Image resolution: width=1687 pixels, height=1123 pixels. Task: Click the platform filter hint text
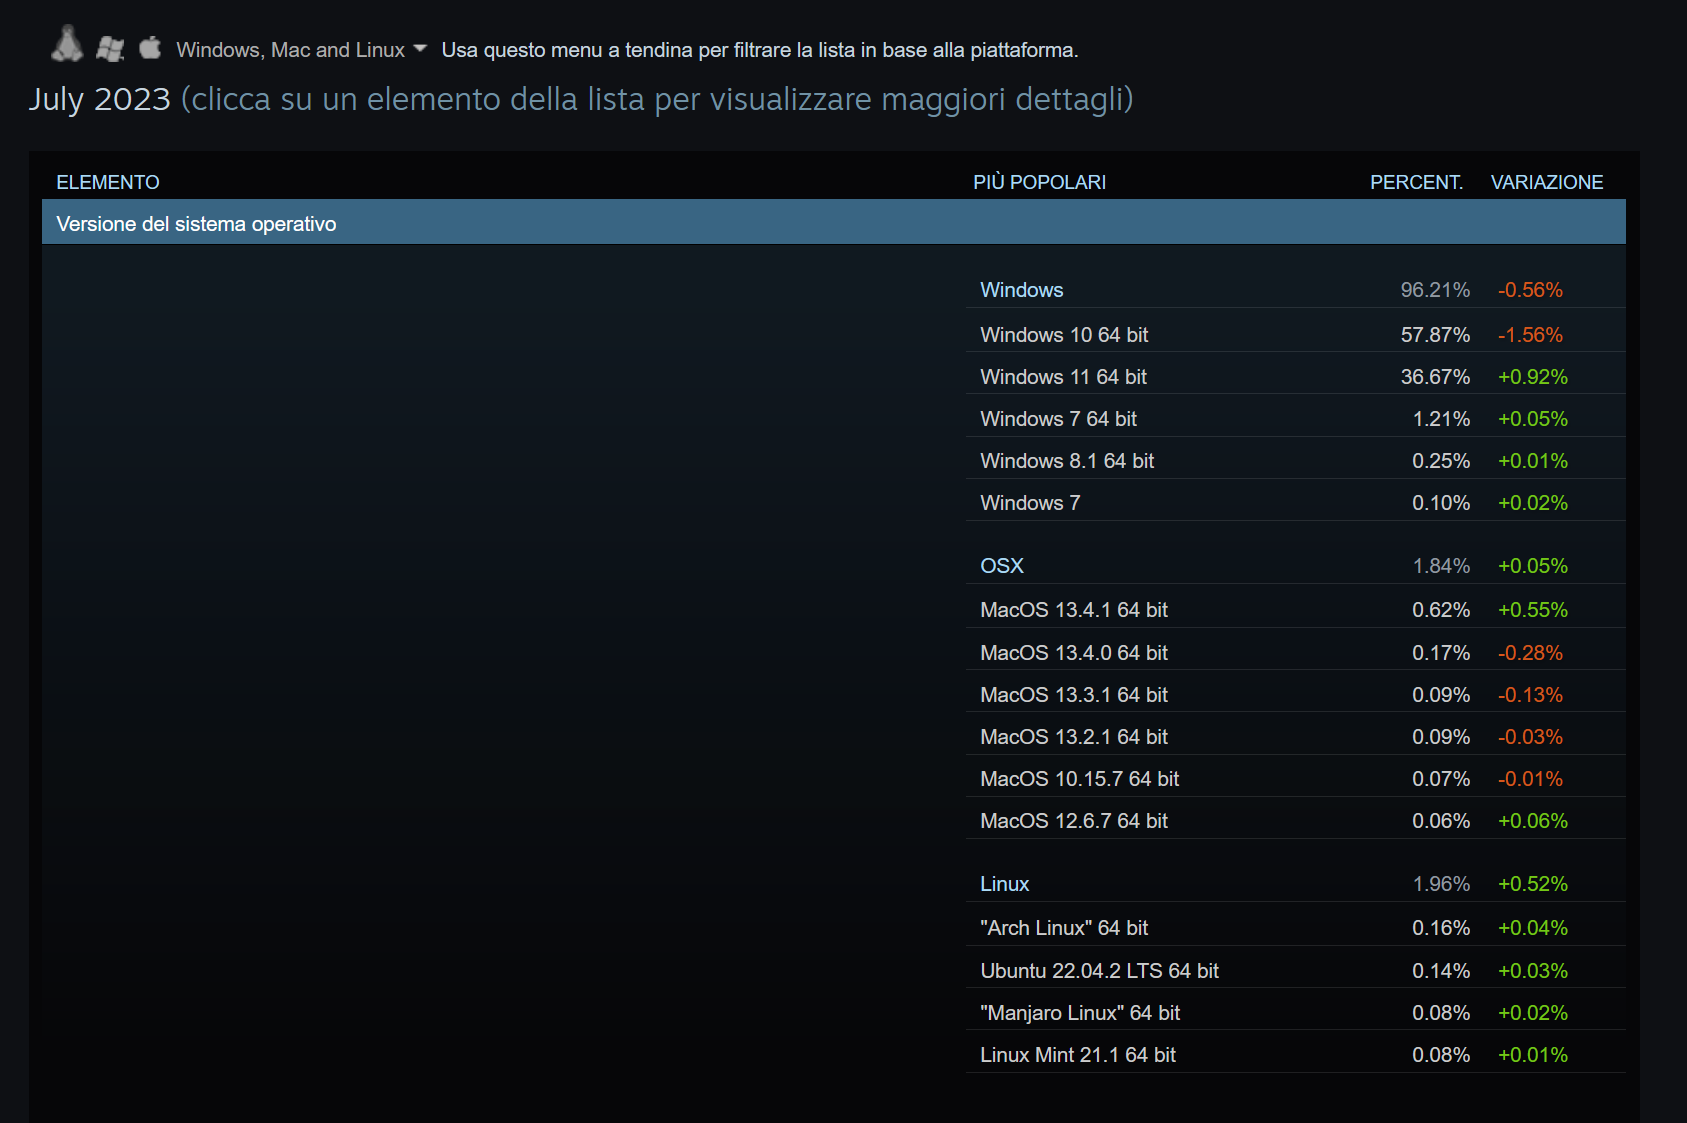click(760, 50)
